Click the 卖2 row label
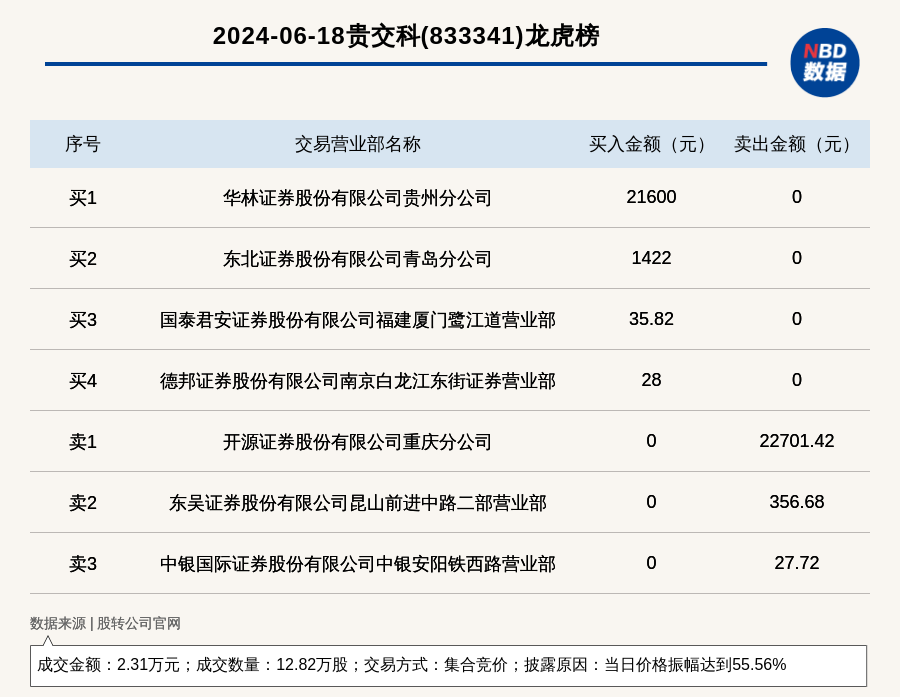 (x=83, y=502)
